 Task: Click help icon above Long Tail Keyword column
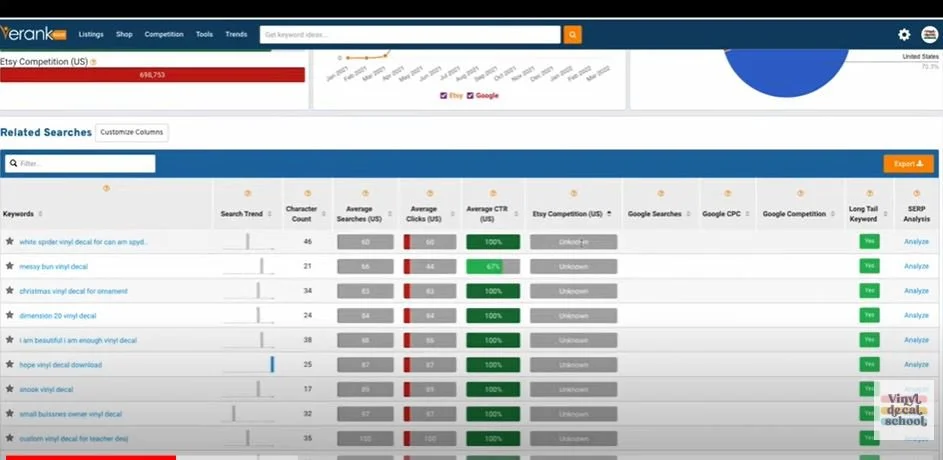(x=870, y=194)
